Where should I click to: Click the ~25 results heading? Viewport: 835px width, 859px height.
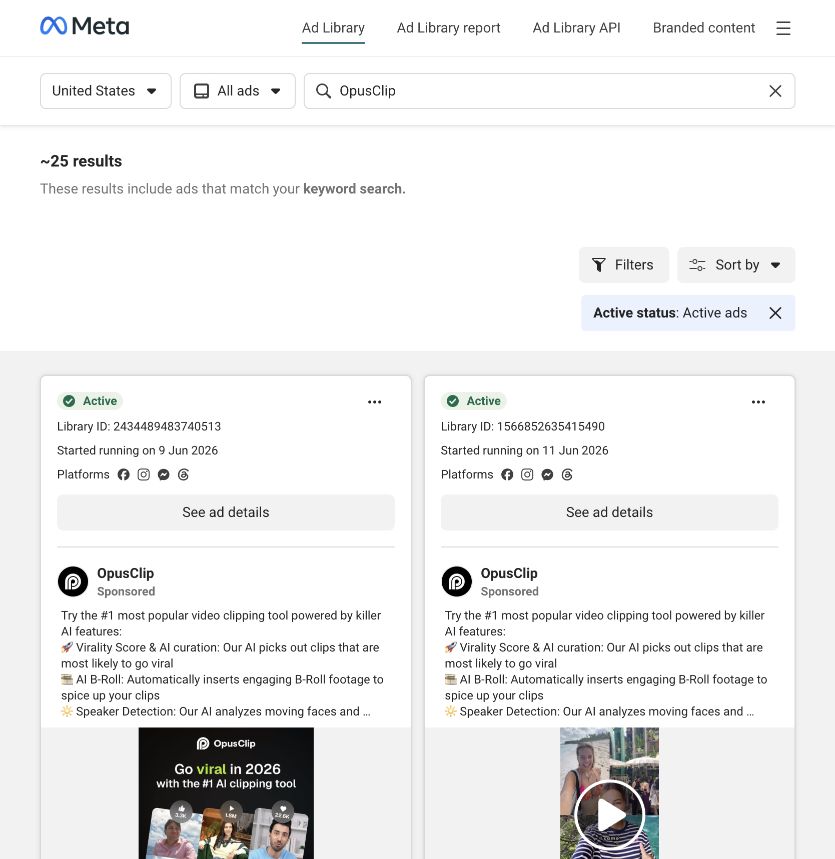click(x=81, y=161)
